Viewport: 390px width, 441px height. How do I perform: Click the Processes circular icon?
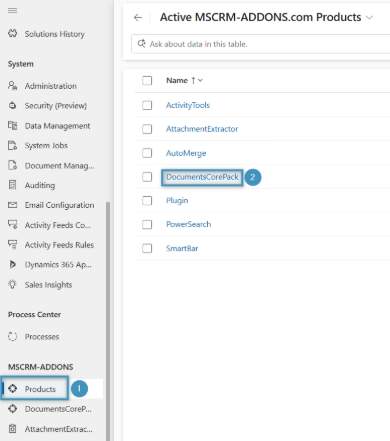coord(12,337)
